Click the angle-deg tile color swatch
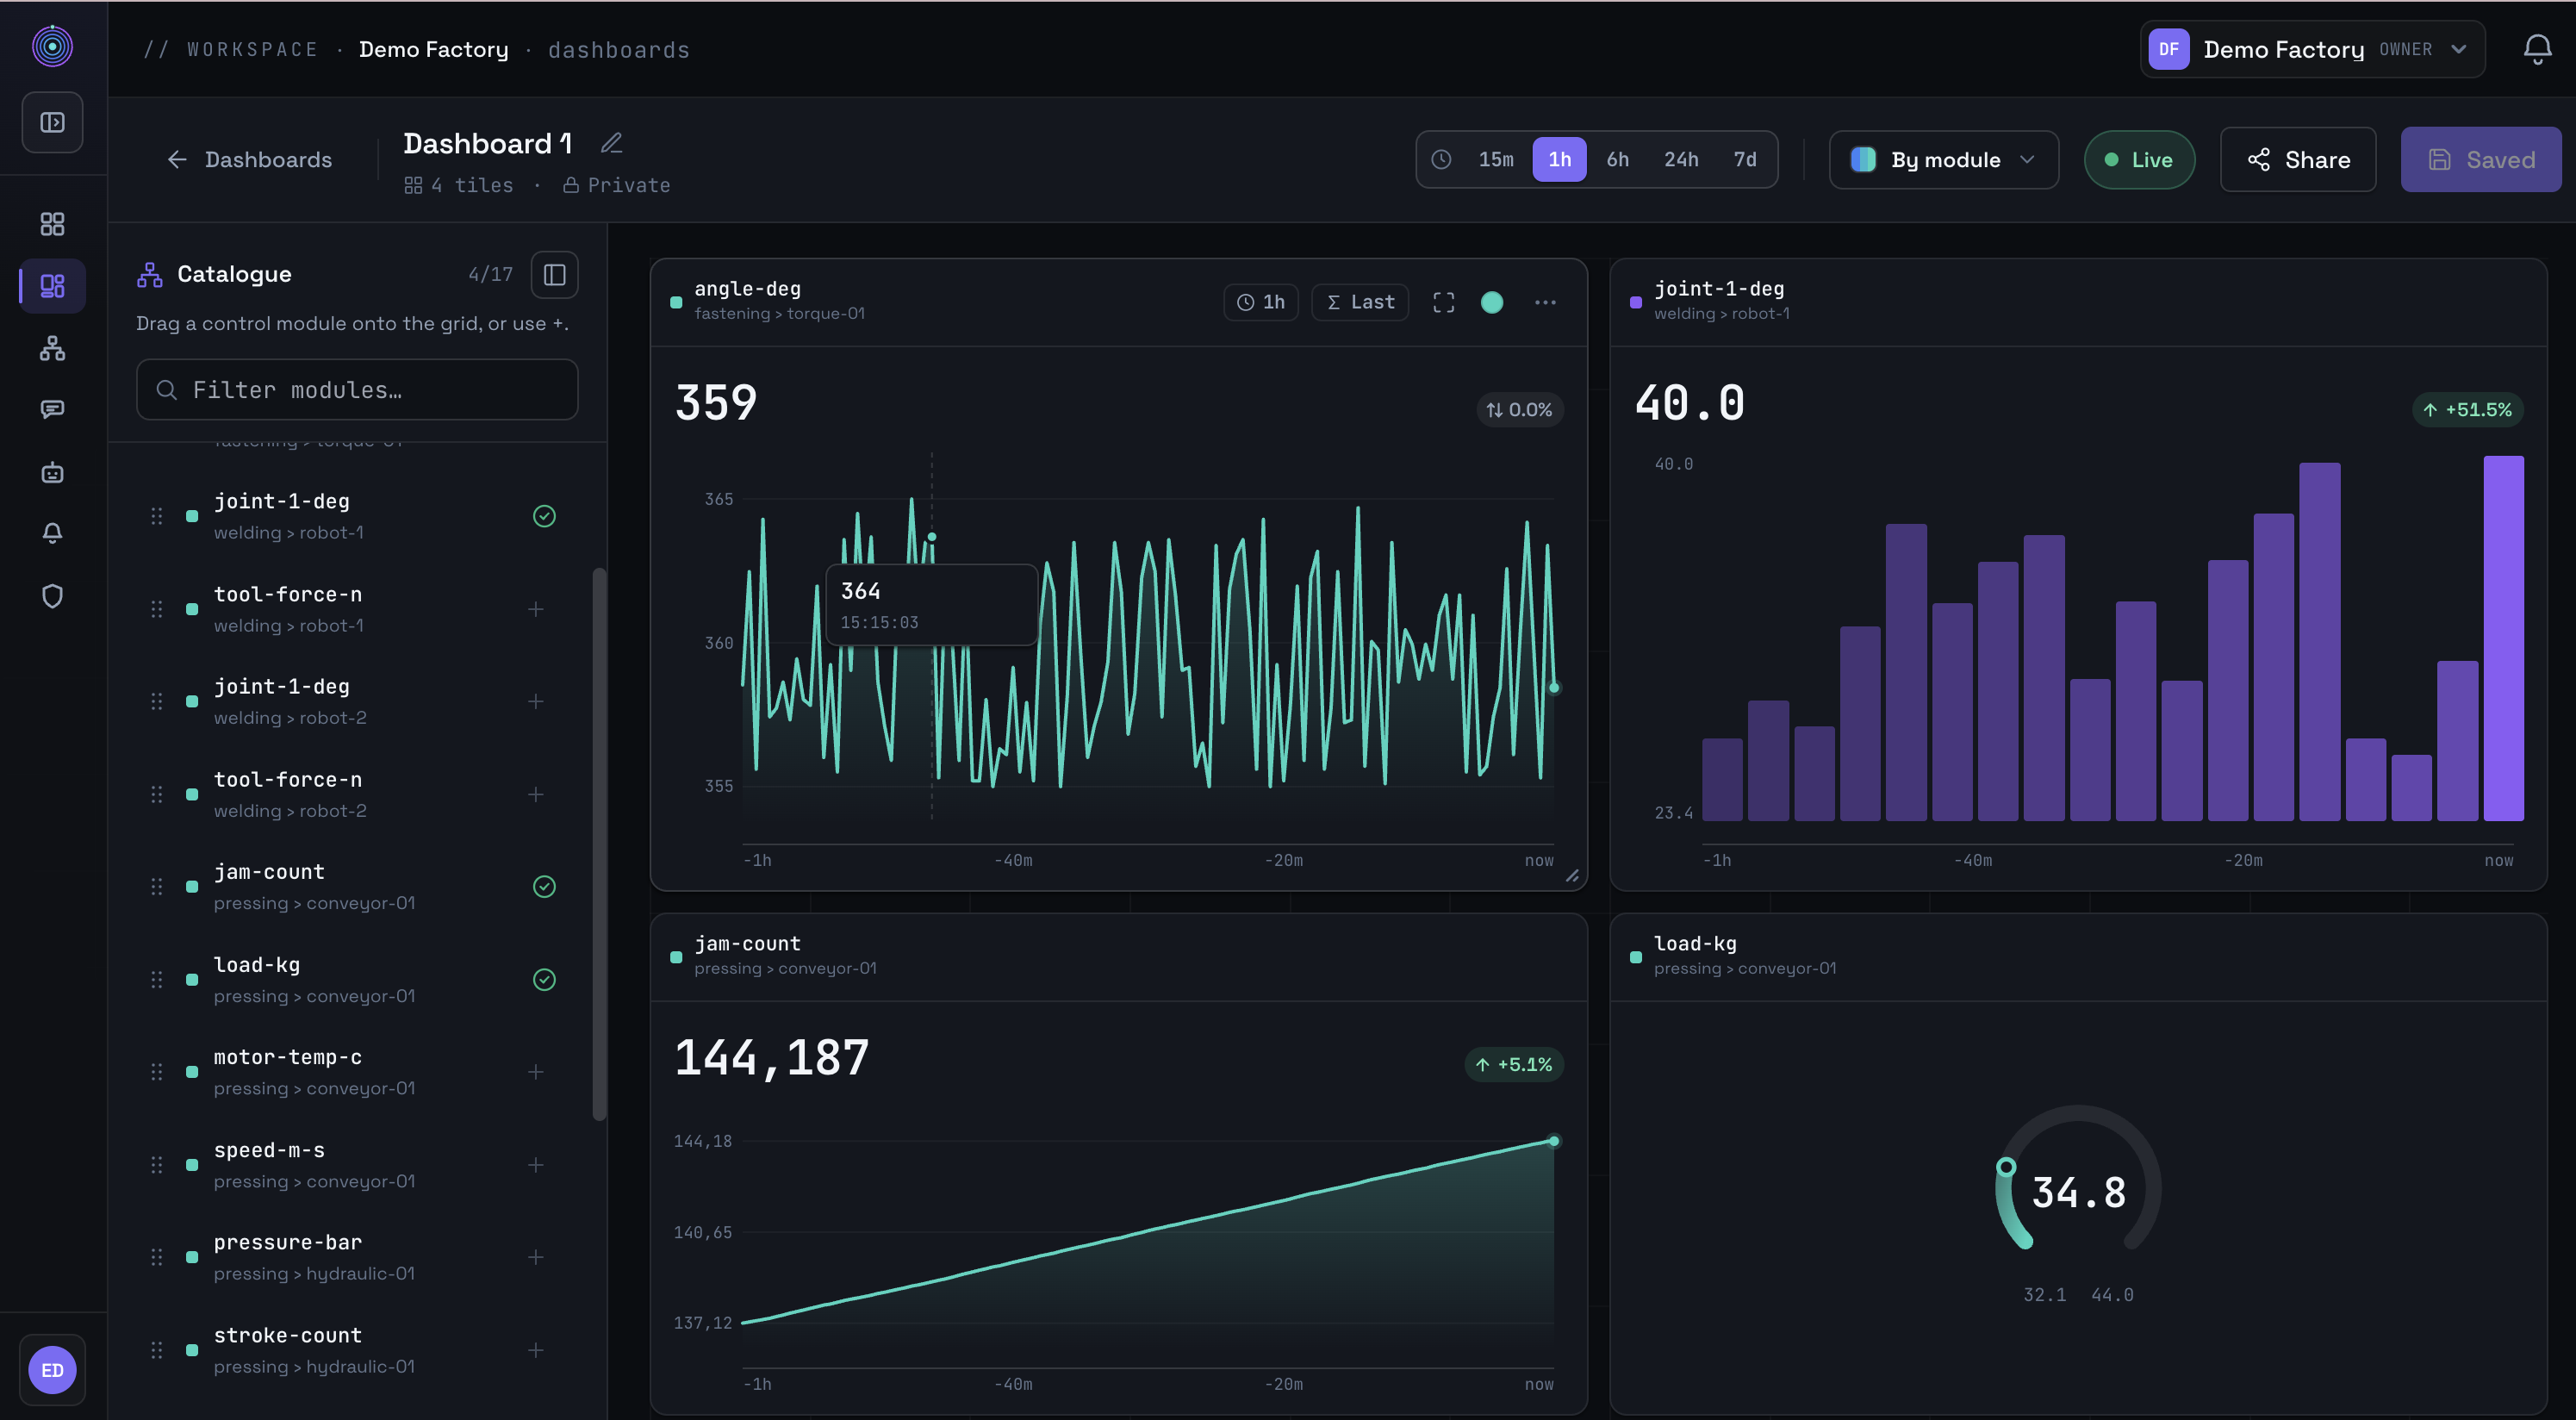The image size is (2576, 1420). coord(1491,302)
